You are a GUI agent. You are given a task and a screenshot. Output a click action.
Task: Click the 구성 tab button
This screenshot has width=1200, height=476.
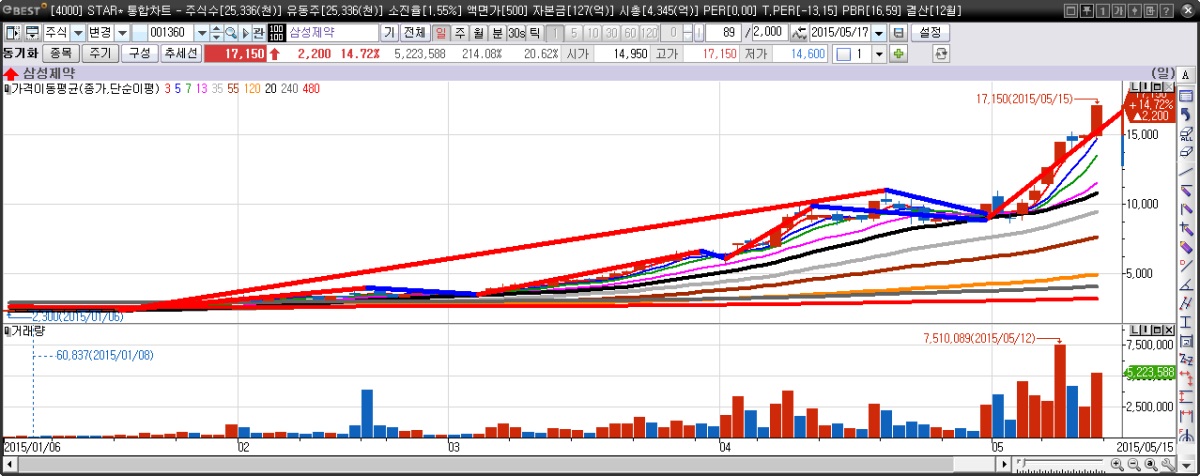tap(139, 54)
